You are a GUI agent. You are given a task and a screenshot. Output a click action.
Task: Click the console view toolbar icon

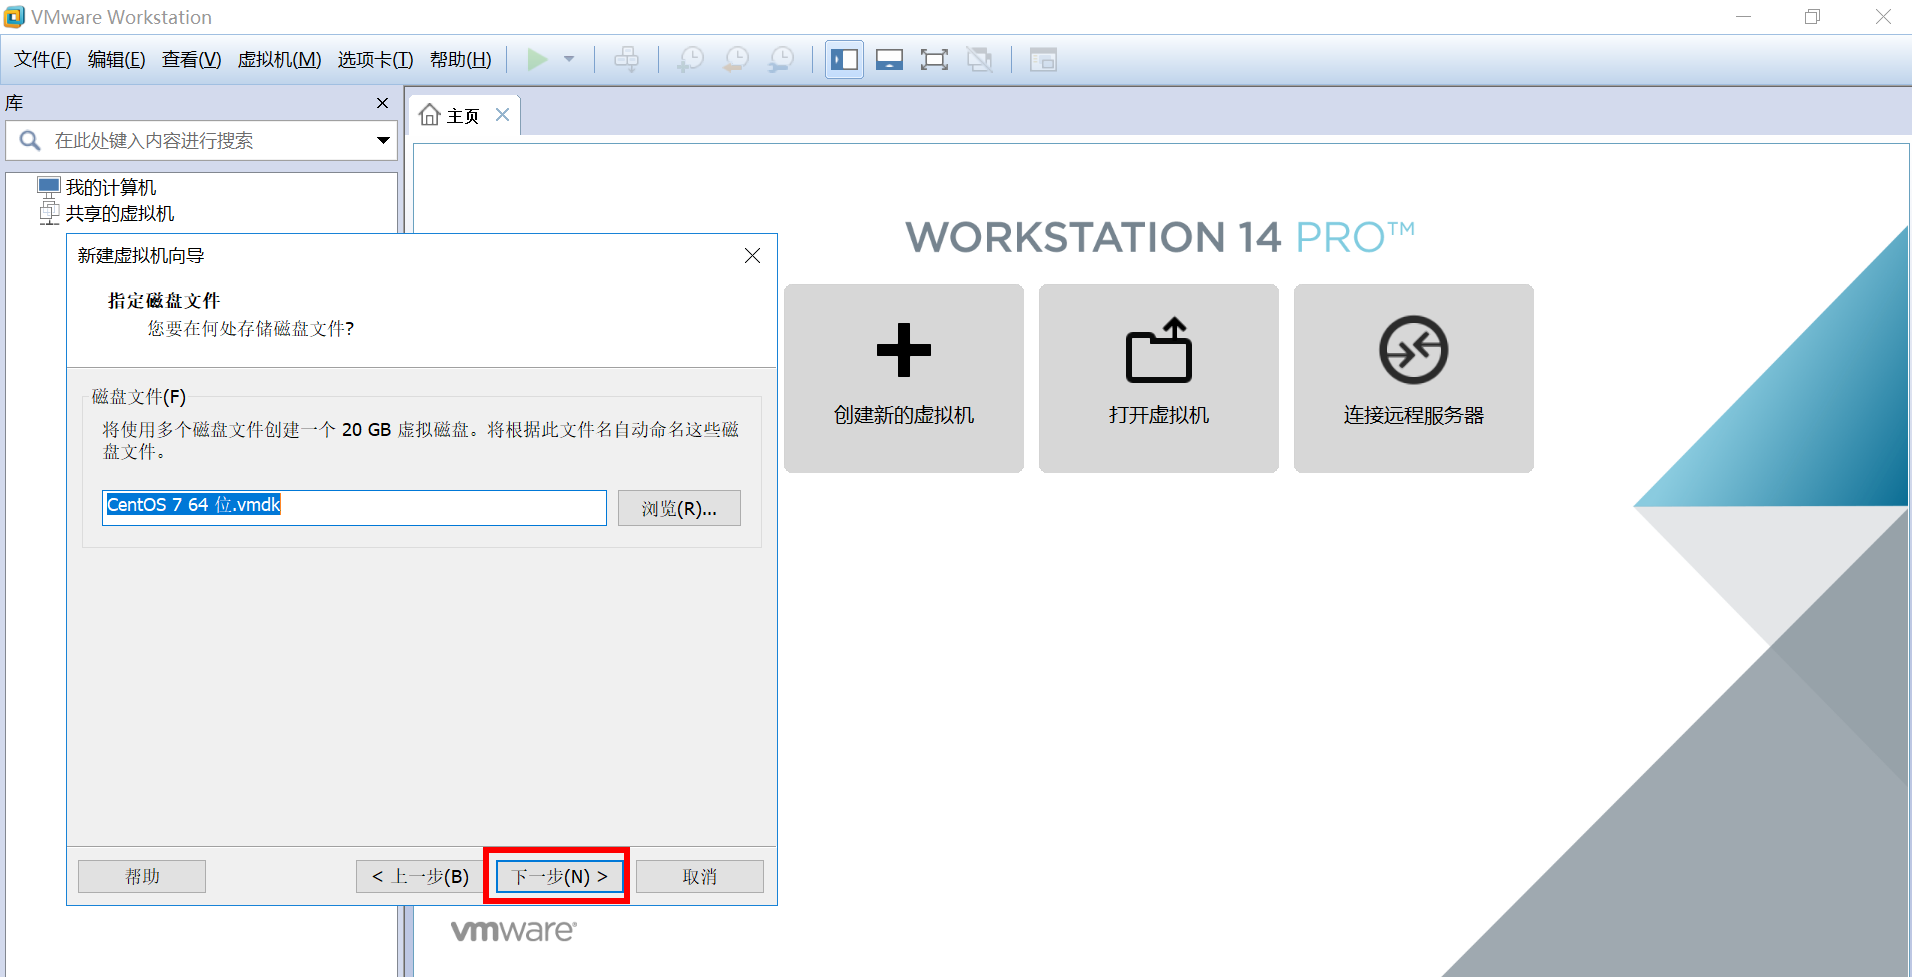pos(1043,60)
